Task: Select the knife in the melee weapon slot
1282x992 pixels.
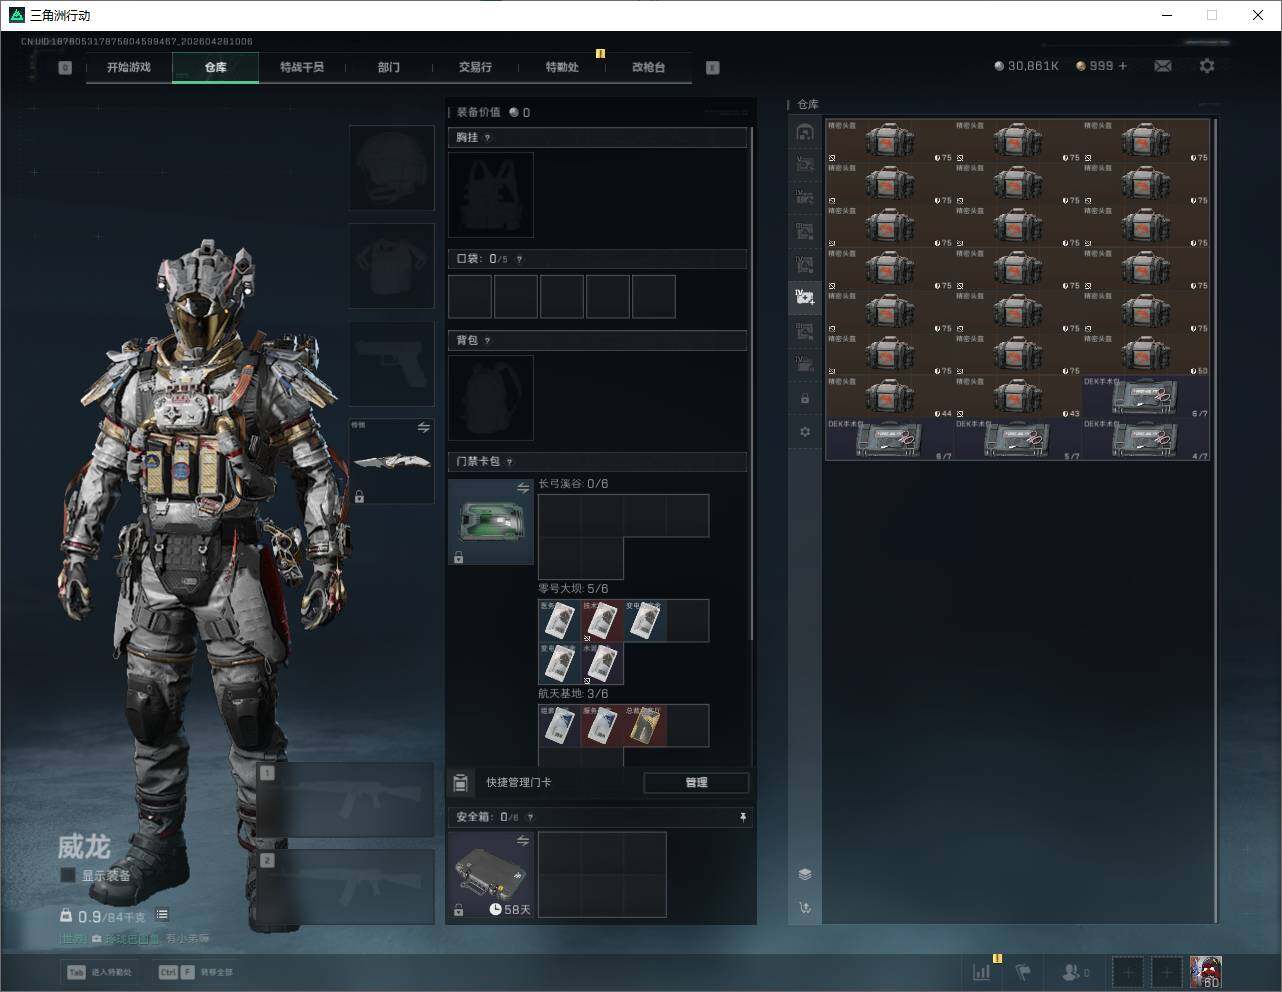Action: [x=391, y=461]
